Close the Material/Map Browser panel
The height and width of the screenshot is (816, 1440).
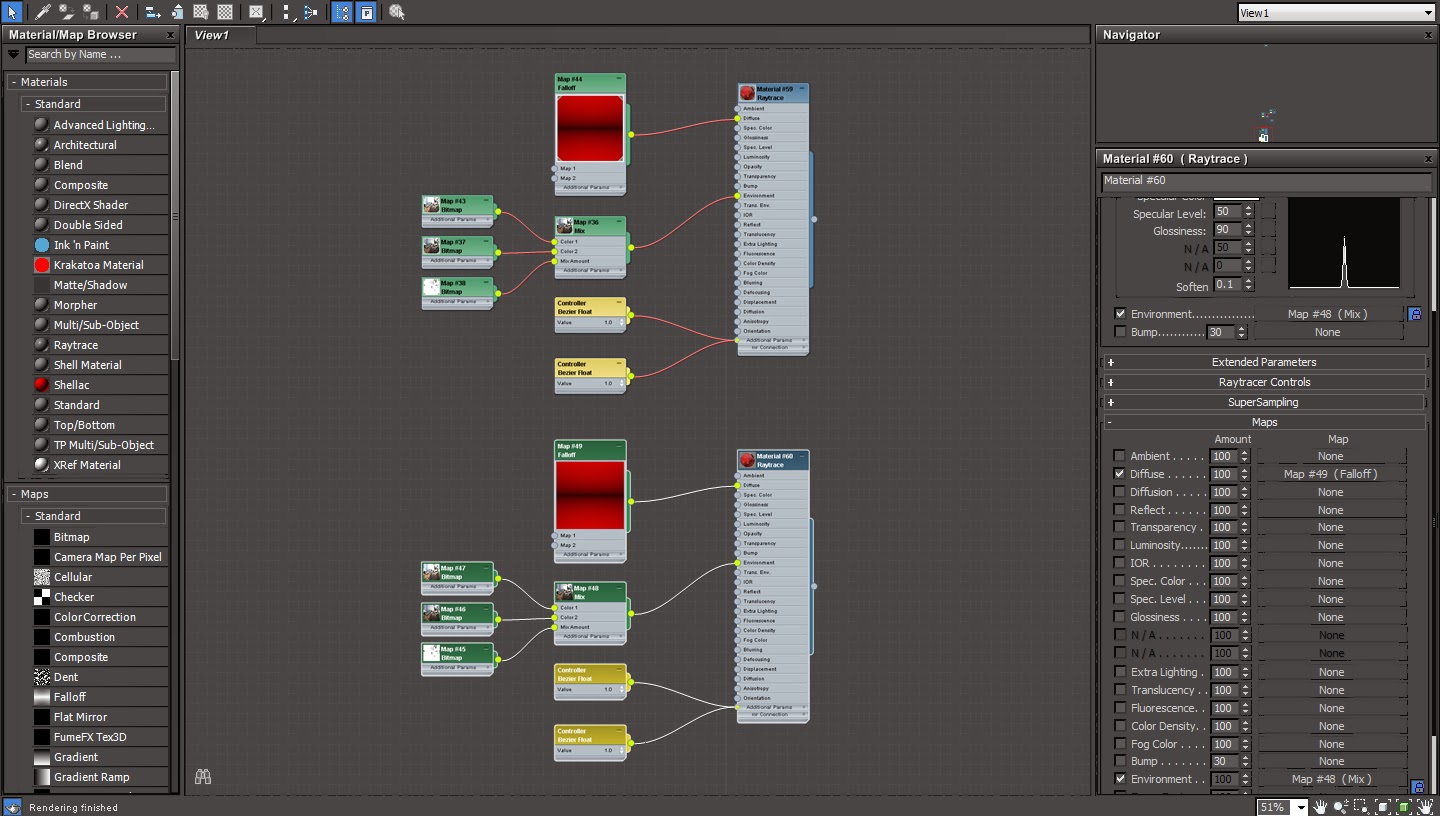click(x=170, y=35)
